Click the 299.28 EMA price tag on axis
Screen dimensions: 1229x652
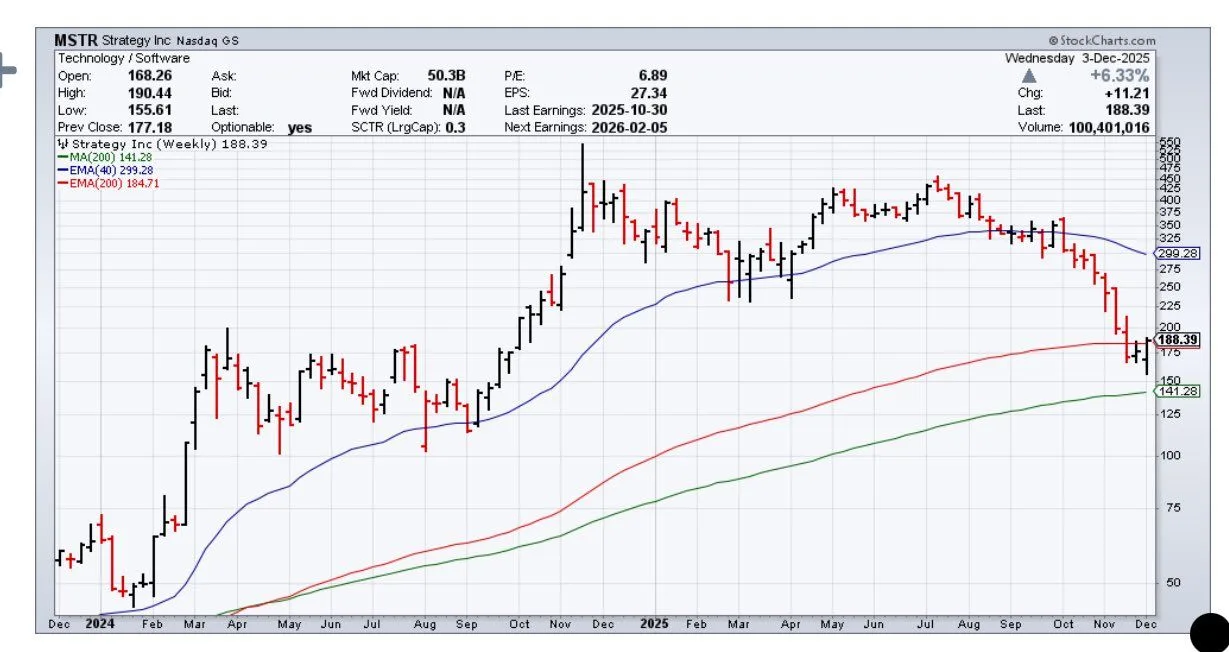1176,254
